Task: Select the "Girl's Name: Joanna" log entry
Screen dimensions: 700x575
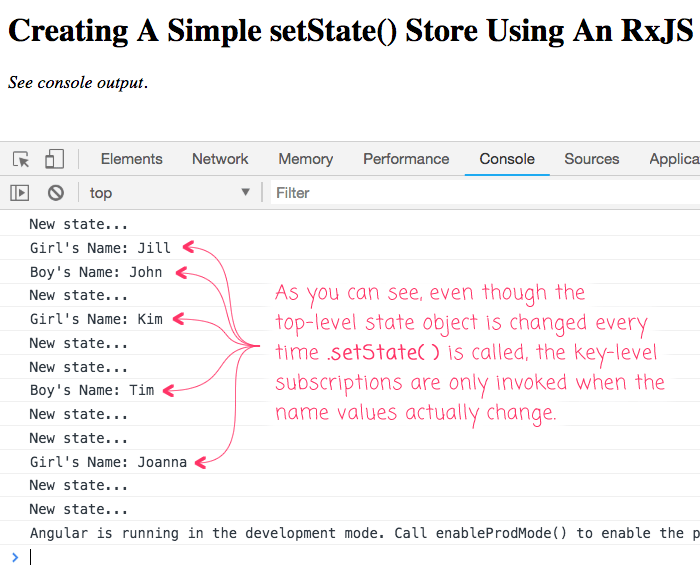Action: [350, 462]
